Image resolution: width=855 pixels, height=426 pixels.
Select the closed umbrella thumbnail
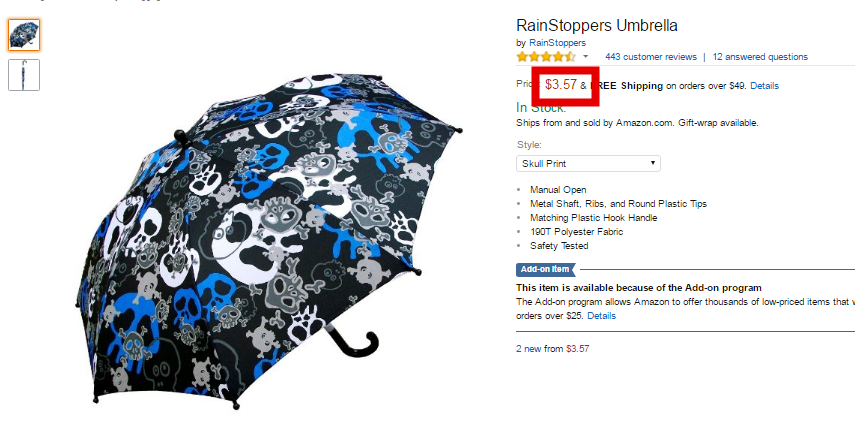point(24,75)
